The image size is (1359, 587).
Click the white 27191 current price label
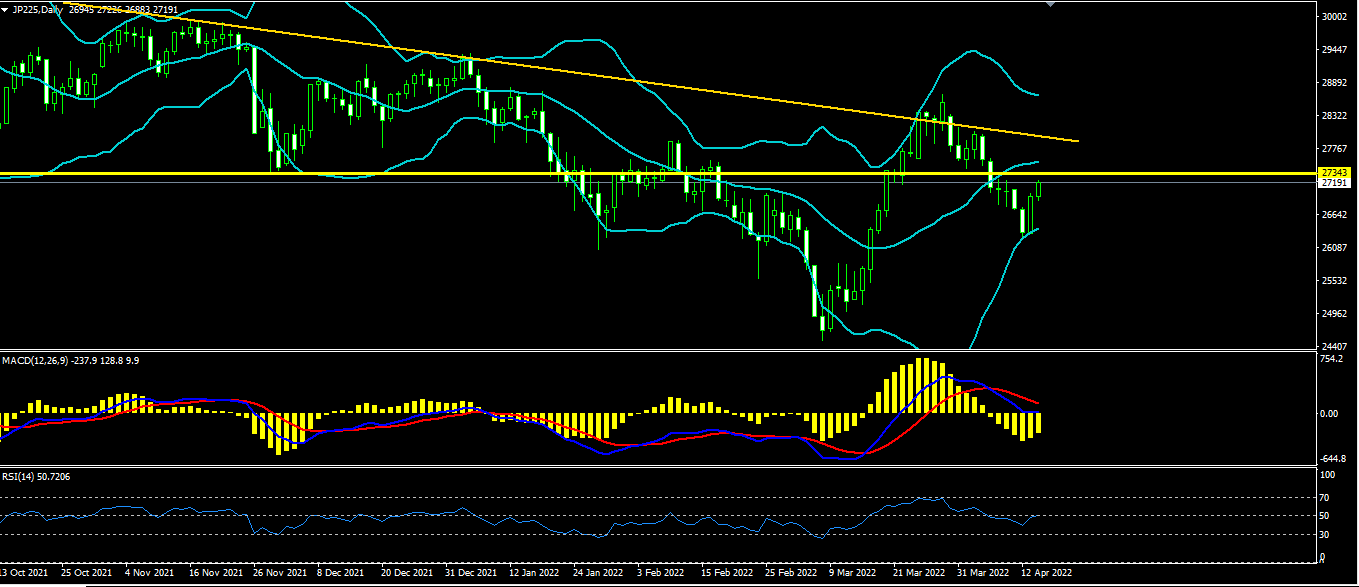pos(1335,183)
